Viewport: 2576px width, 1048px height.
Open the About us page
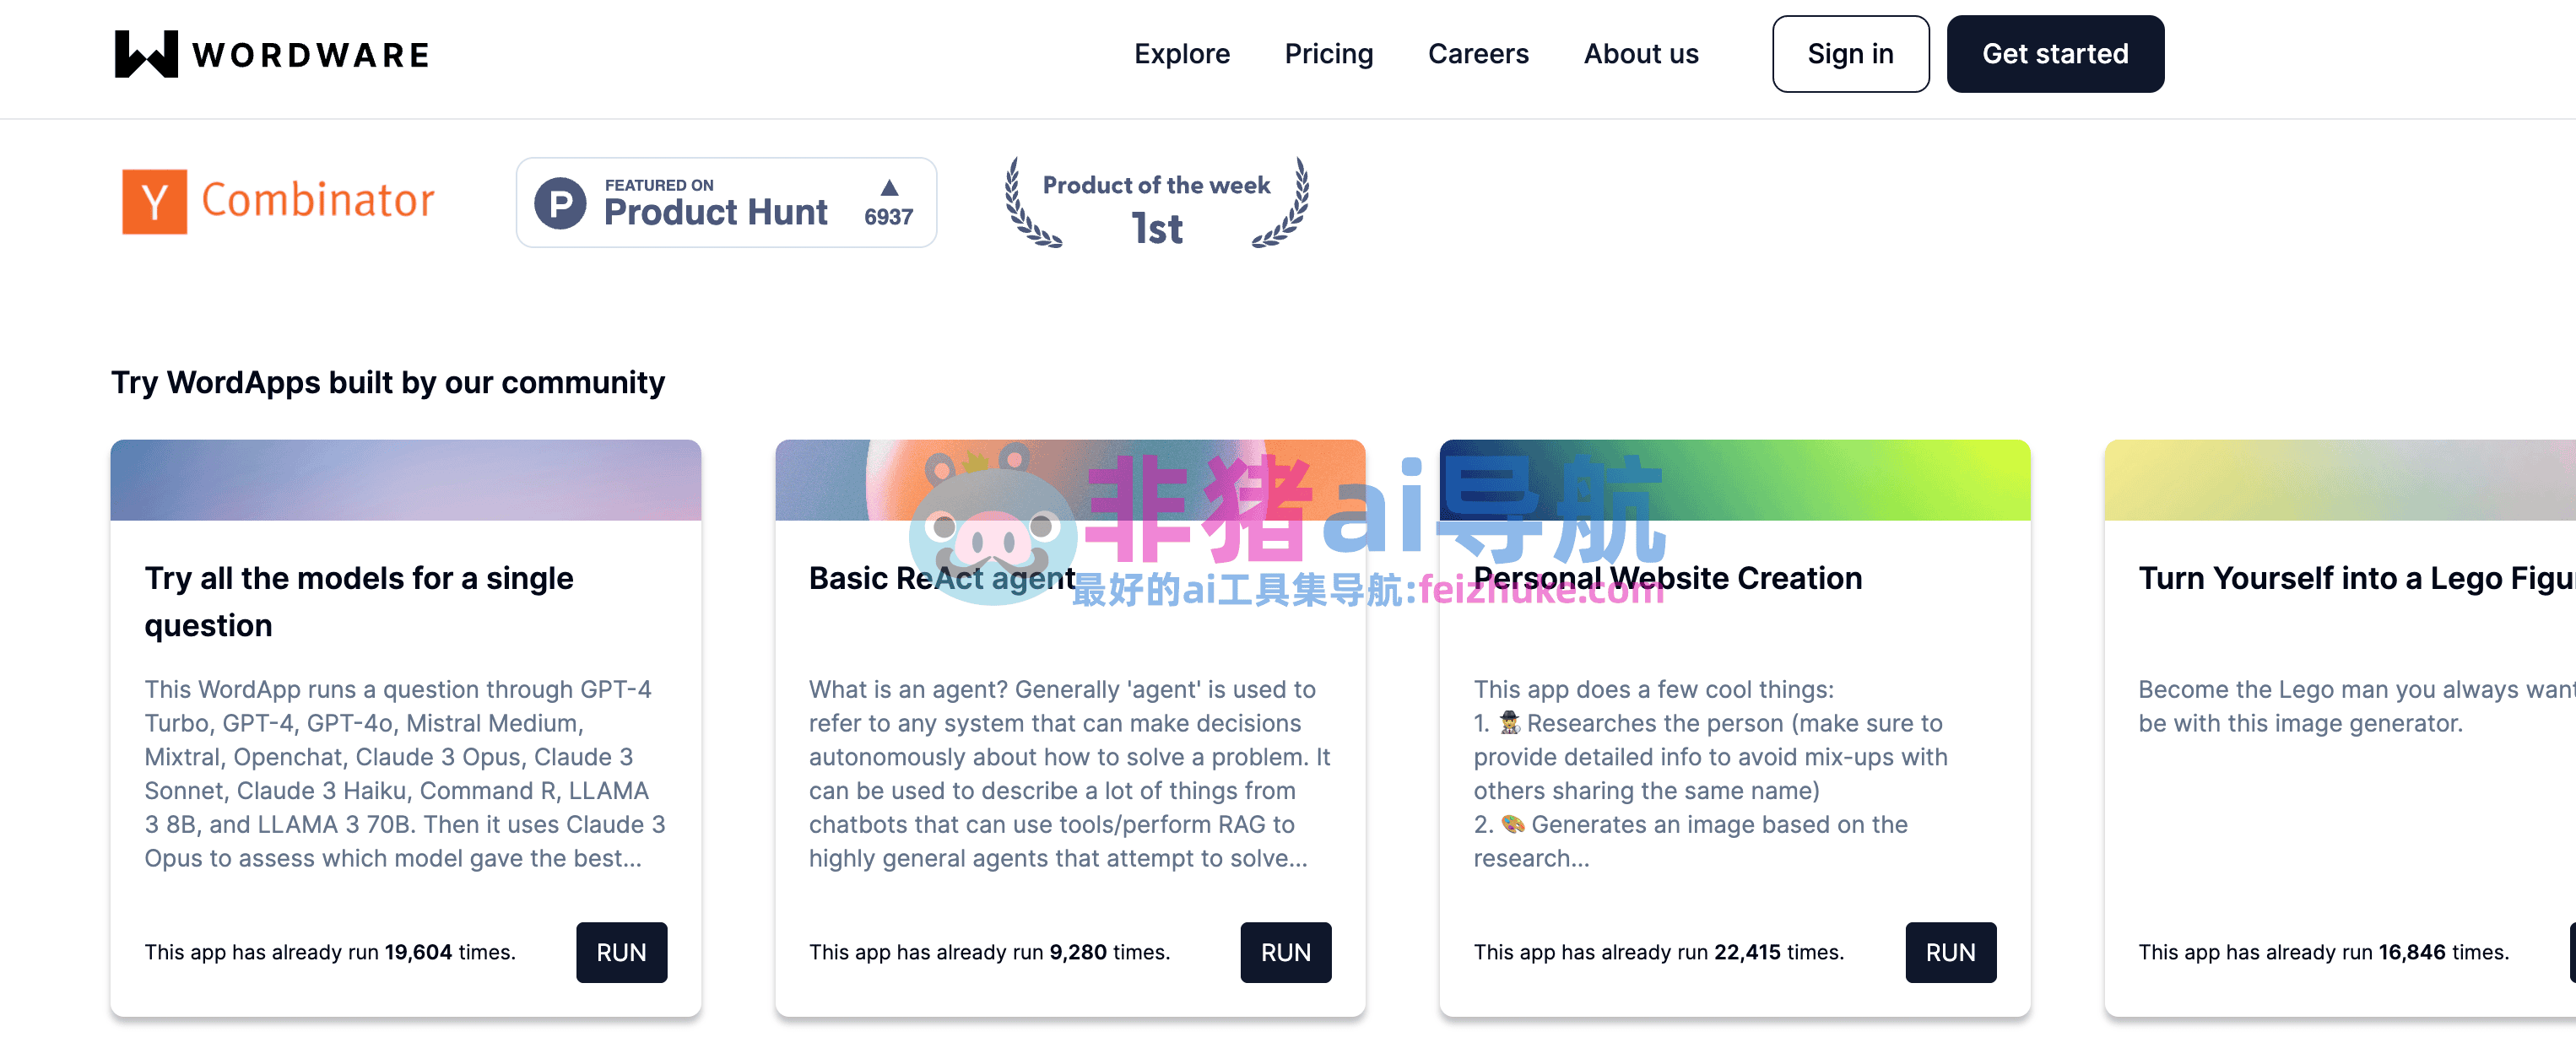(x=1640, y=54)
